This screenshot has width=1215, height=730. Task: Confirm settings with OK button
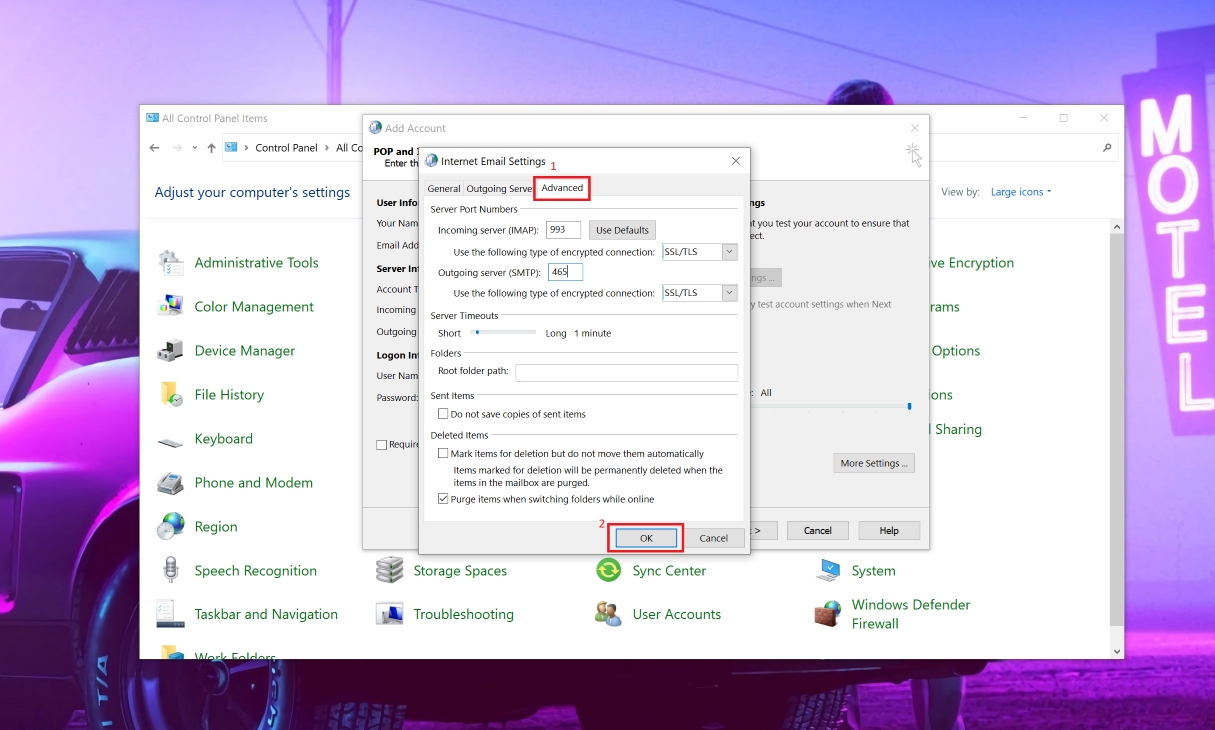tap(646, 538)
